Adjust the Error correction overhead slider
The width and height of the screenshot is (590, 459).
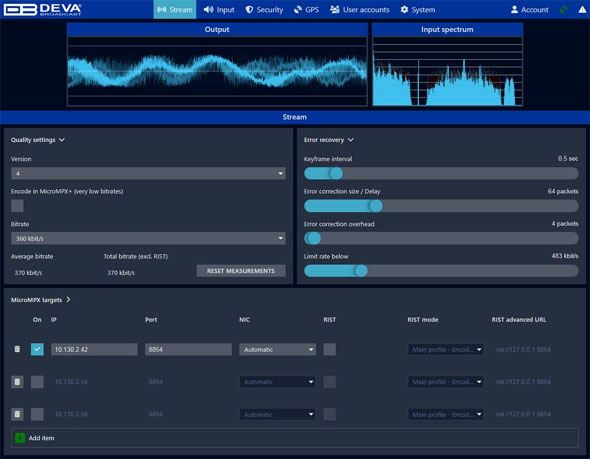pos(441,238)
